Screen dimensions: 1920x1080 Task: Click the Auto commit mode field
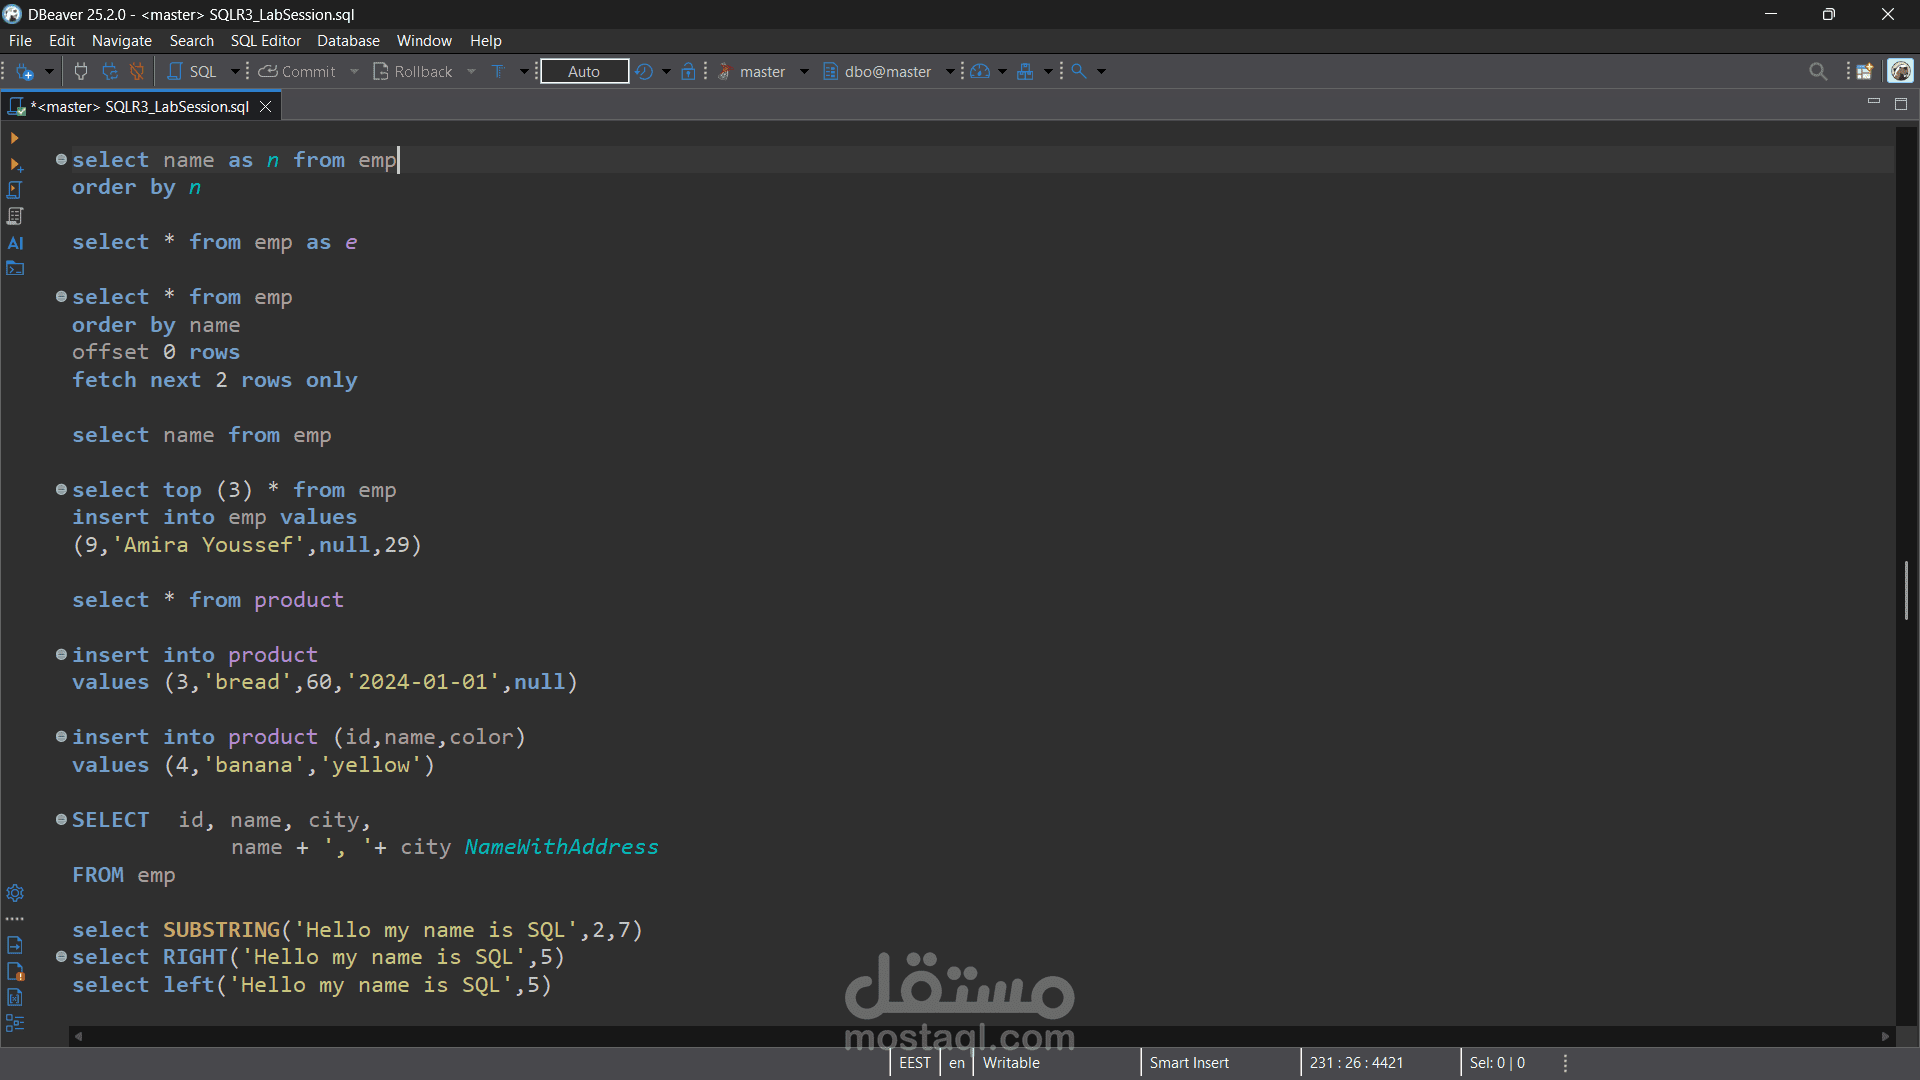click(x=584, y=72)
